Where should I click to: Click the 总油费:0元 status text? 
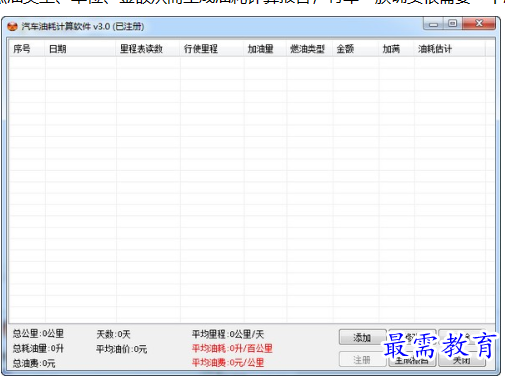(x=34, y=363)
